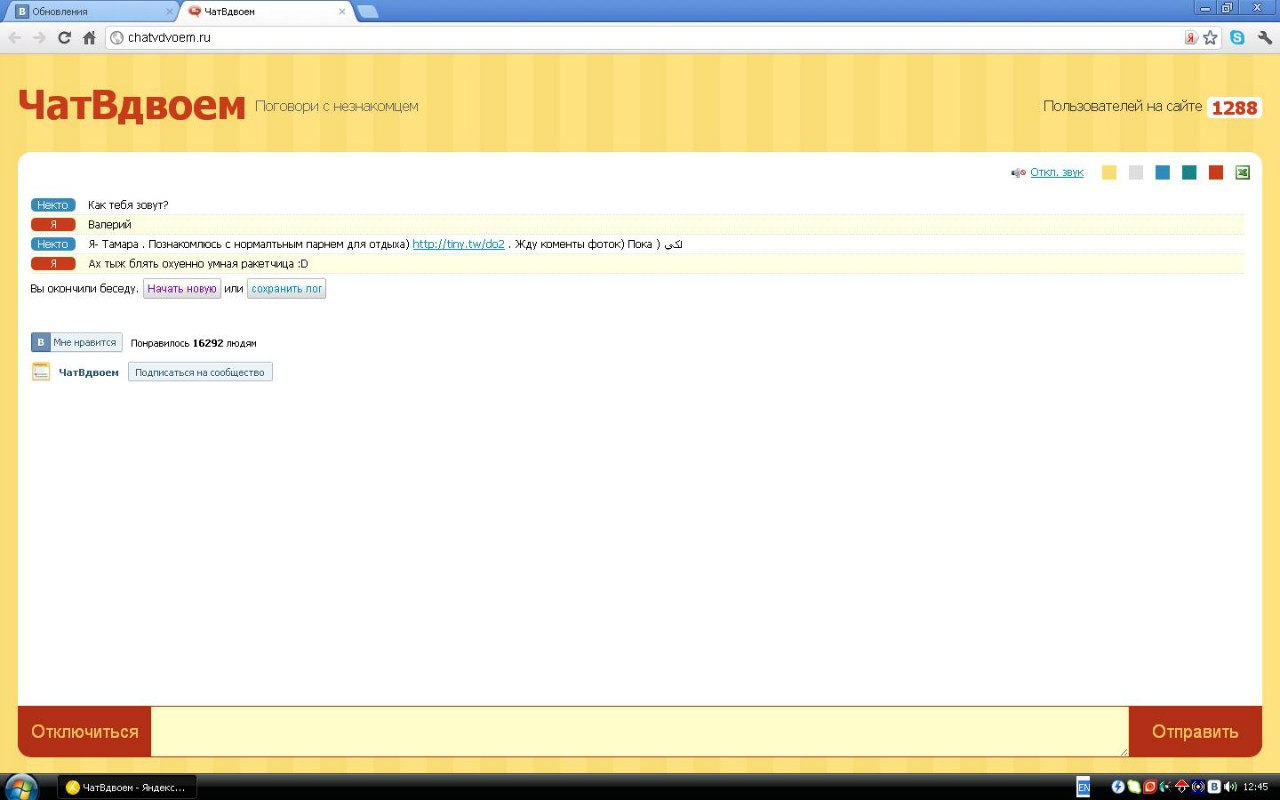Click the tagline "Поговори с незнакомцем"
Image resolution: width=1280 pixels, height=800 pixels.
[x=337, y=106]
